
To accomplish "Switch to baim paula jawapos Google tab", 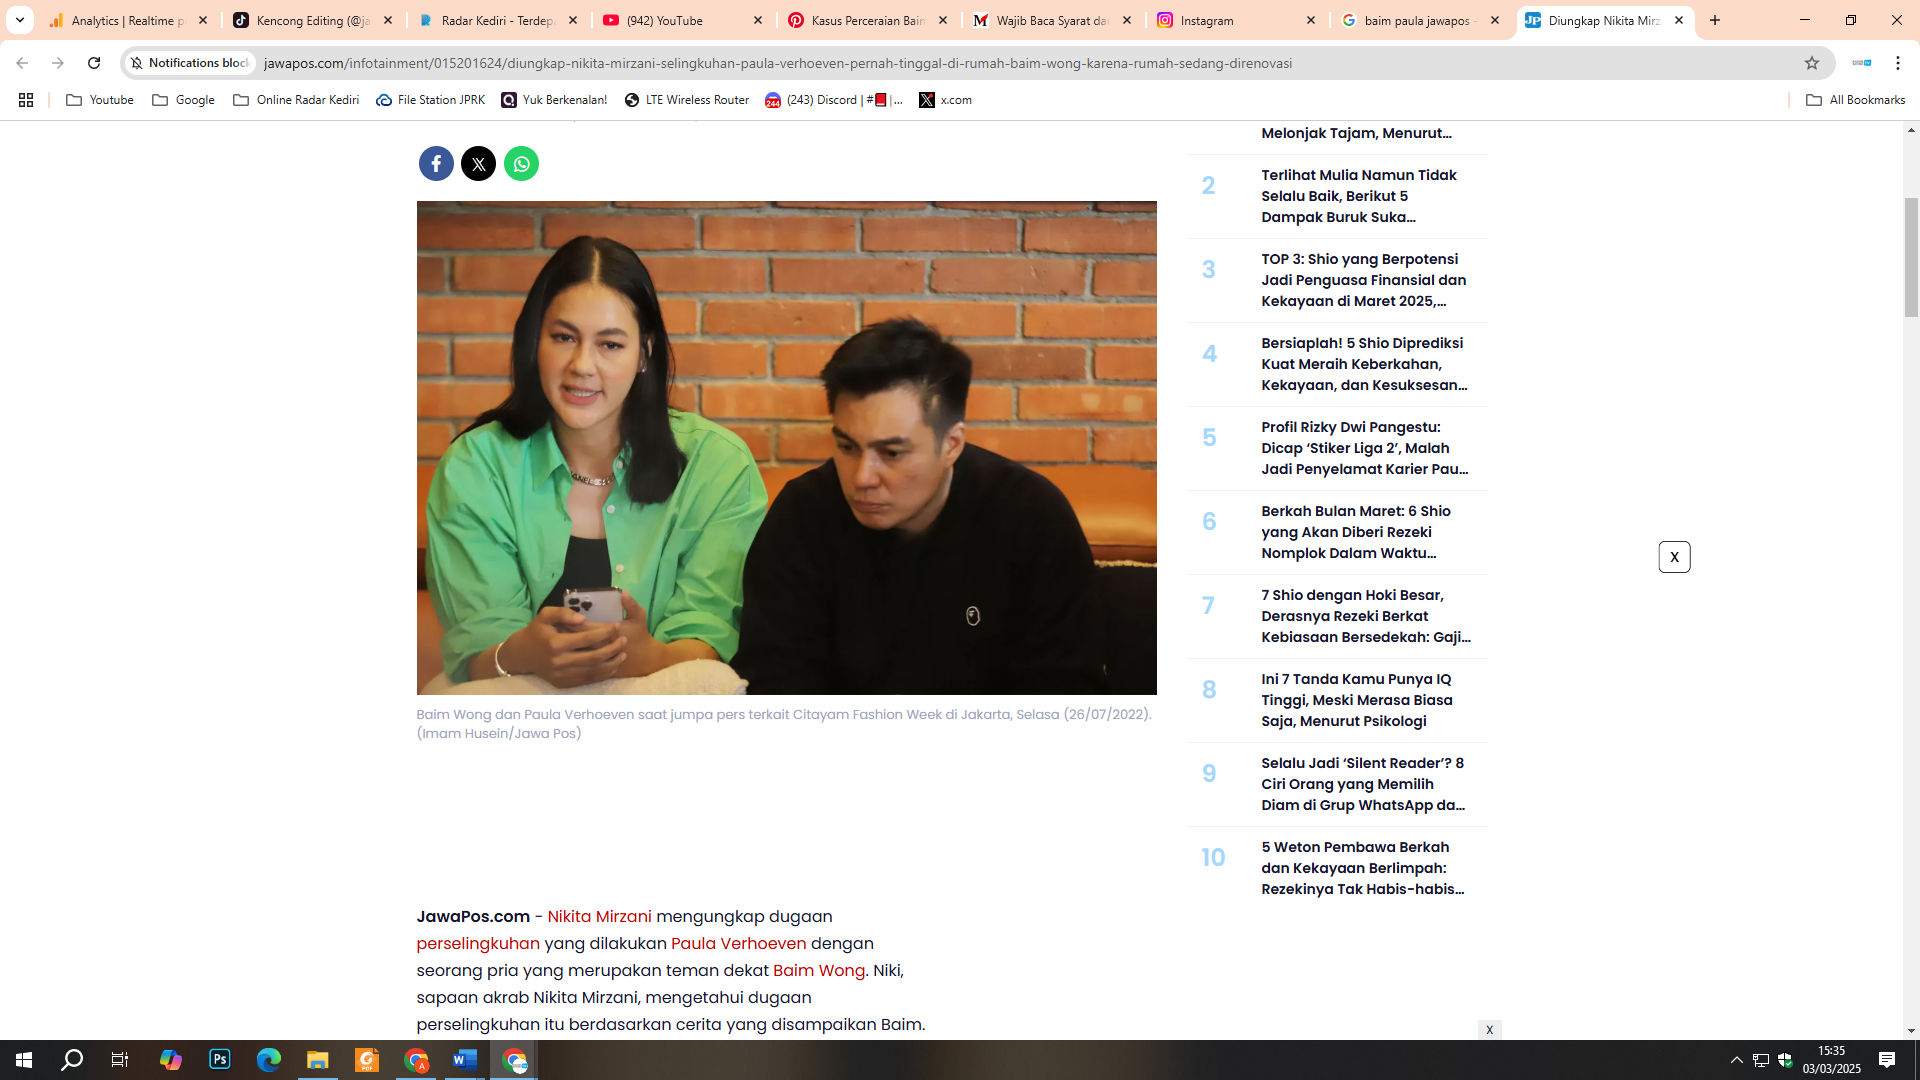I will point(1422,20).
